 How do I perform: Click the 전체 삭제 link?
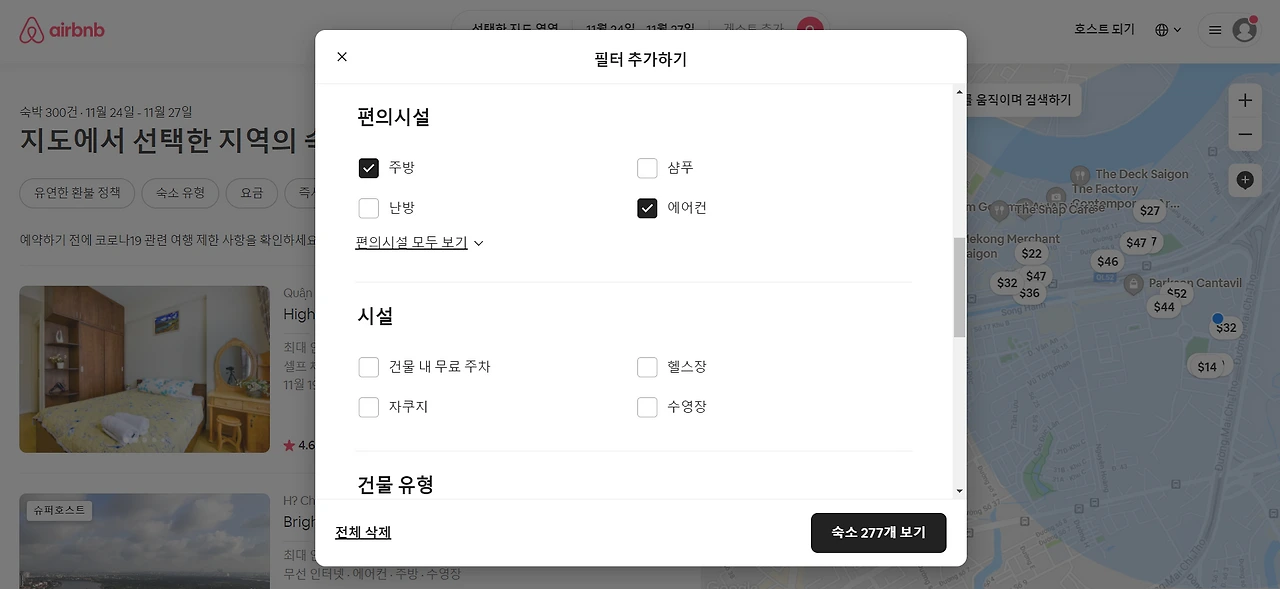[x=363, y=533]
